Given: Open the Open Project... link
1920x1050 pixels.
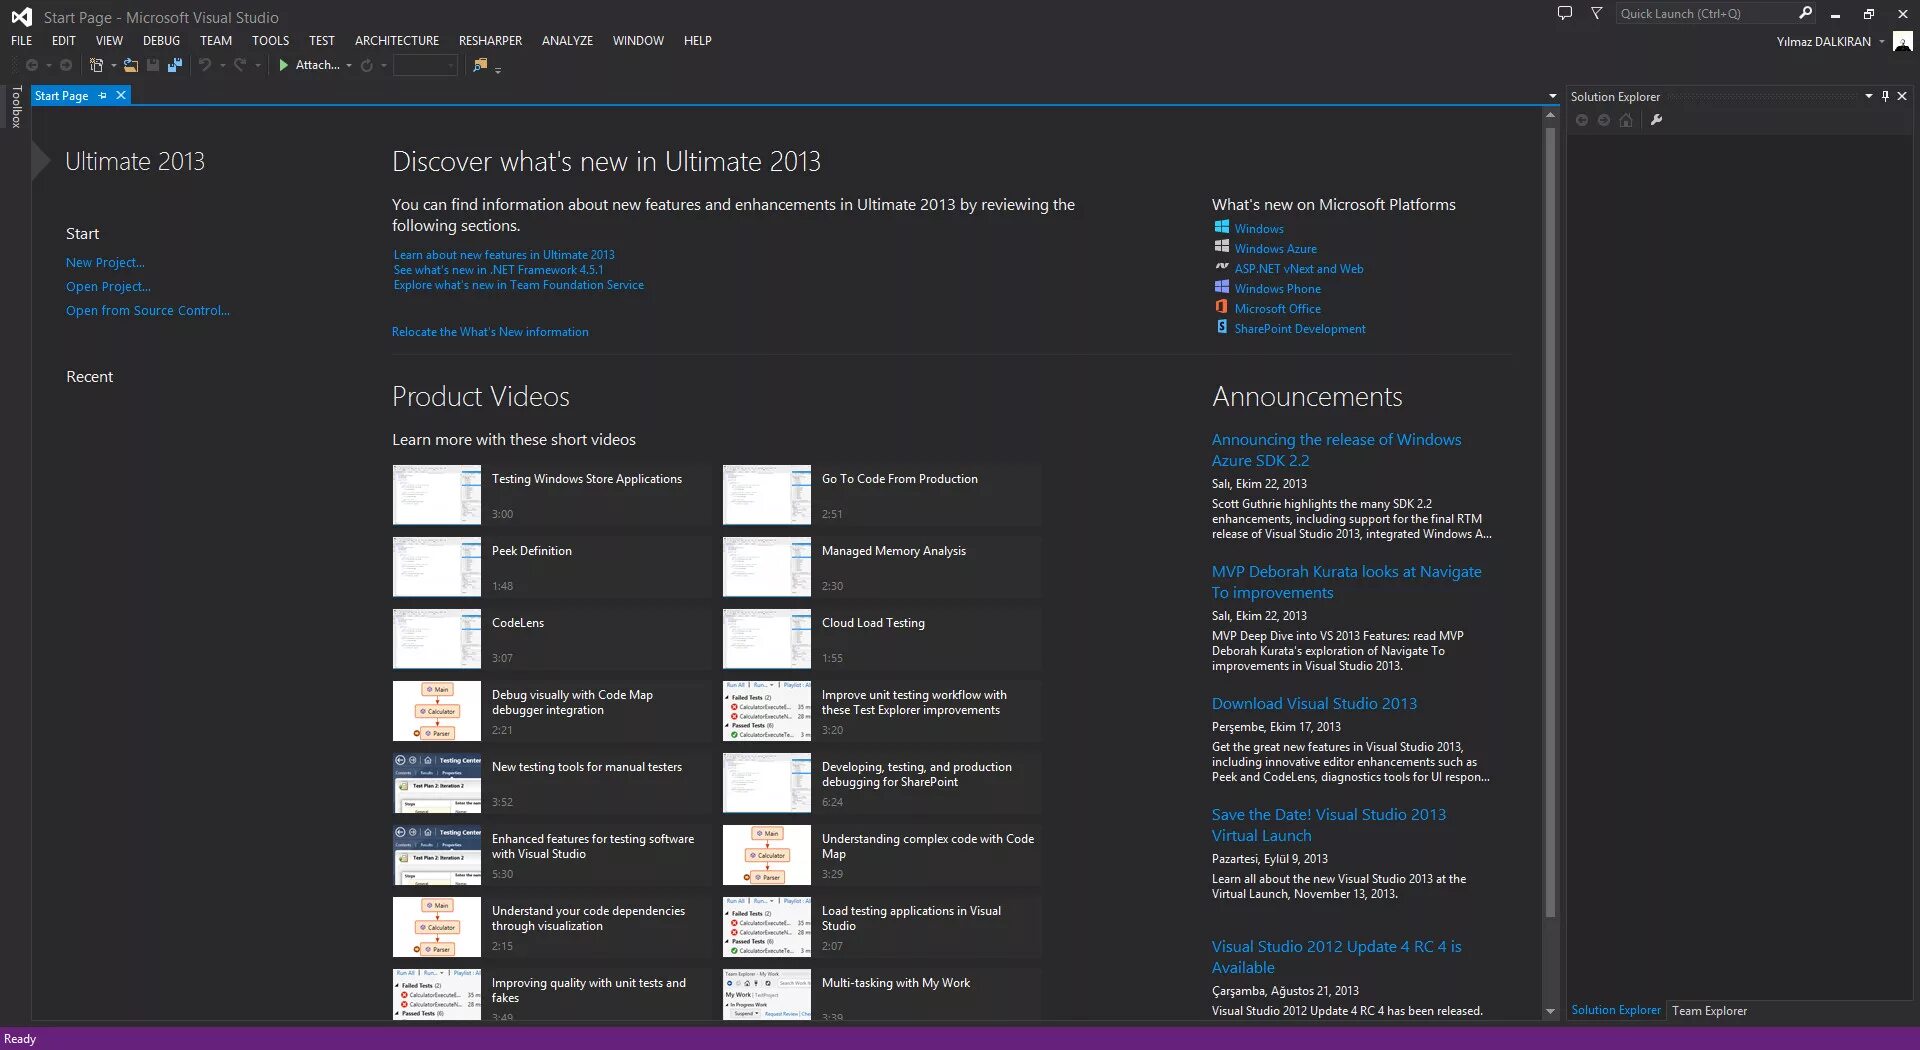Looking at the screenshot, I should 108,286.
